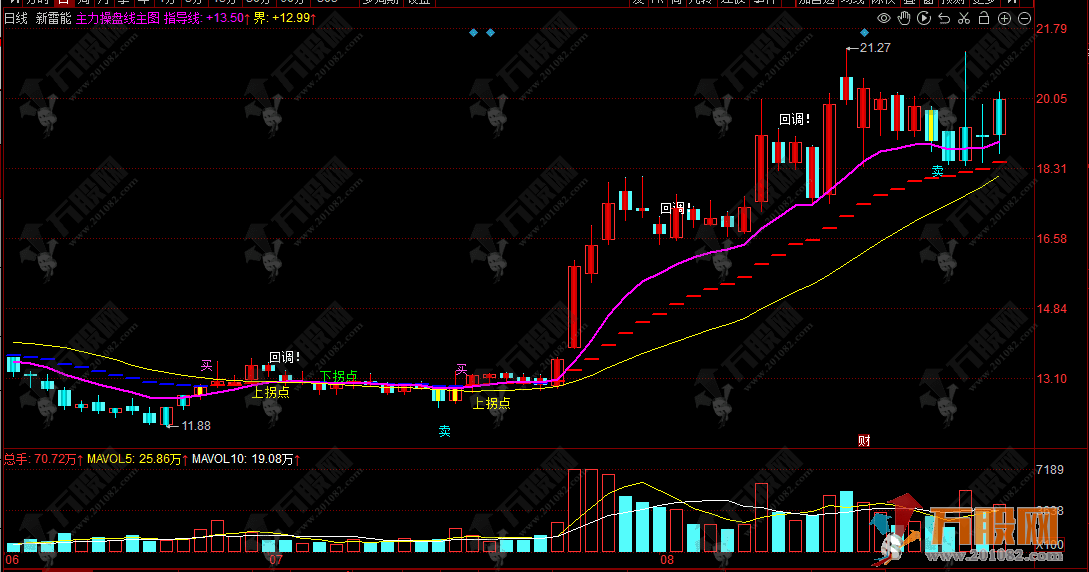
Task: Click the 21.79 price axis value
Action: pyautogui.click(x=1051, y=28)
